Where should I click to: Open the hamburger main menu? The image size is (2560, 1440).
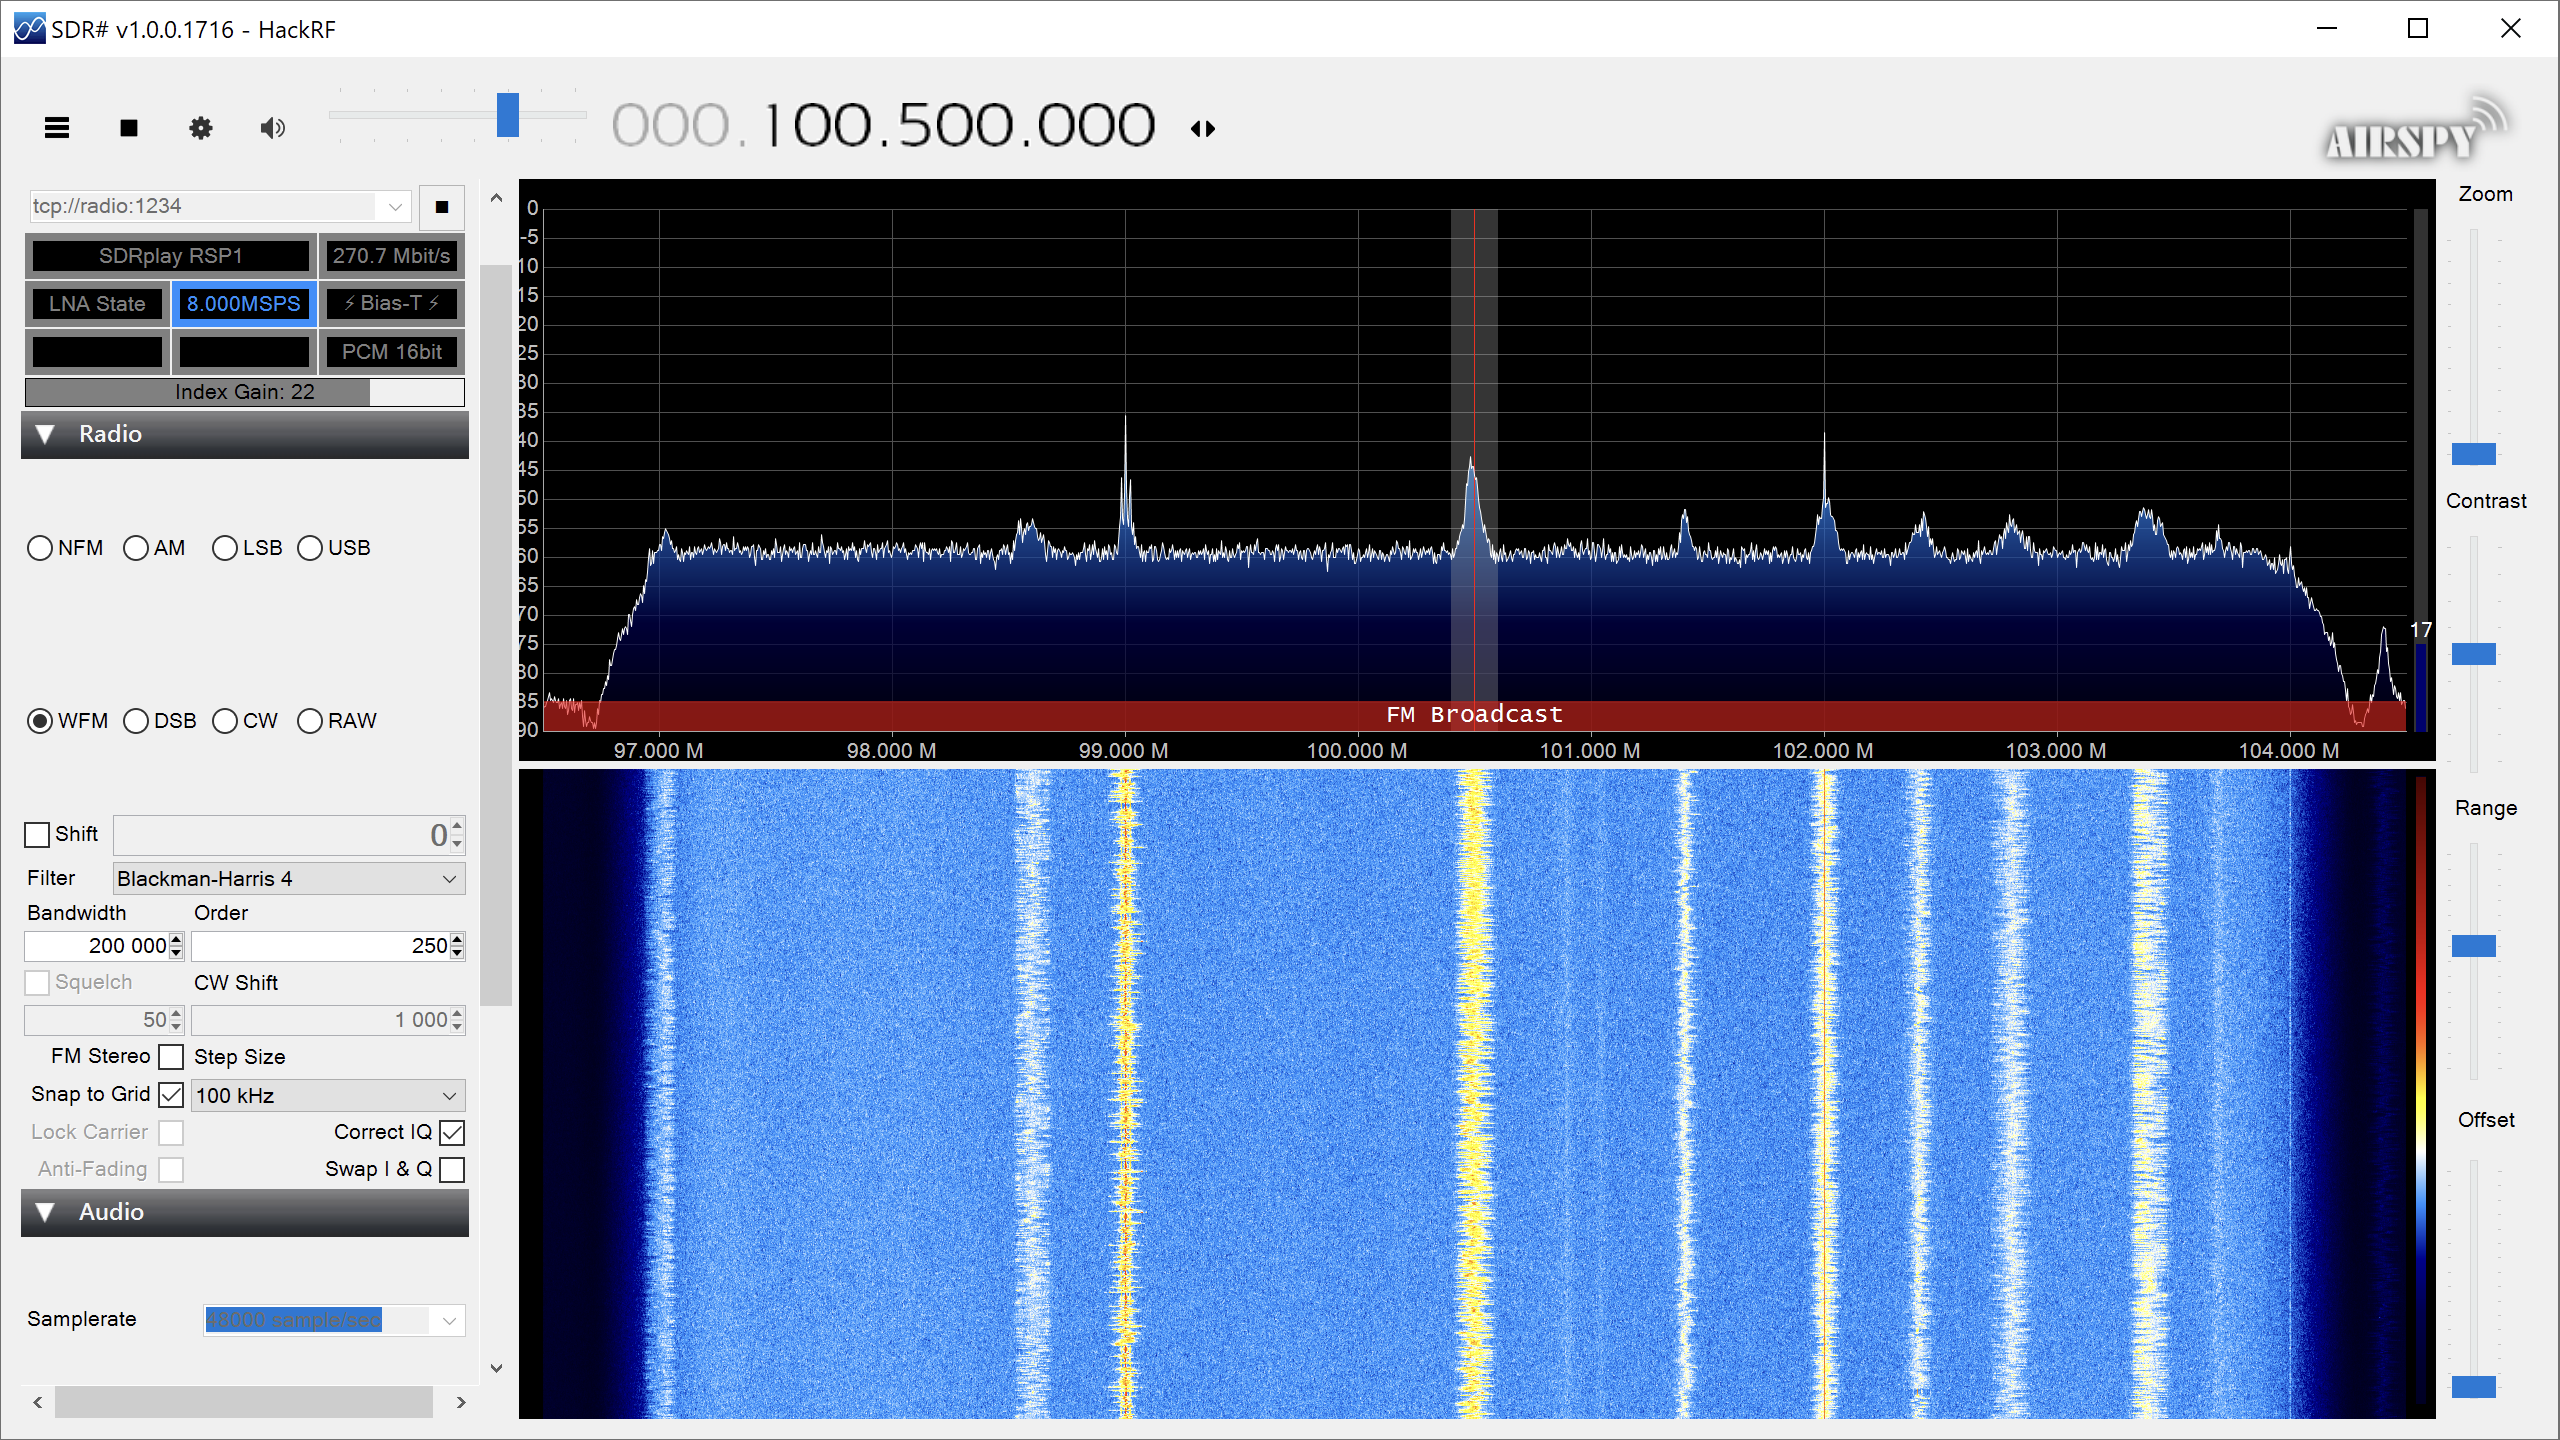57,128
